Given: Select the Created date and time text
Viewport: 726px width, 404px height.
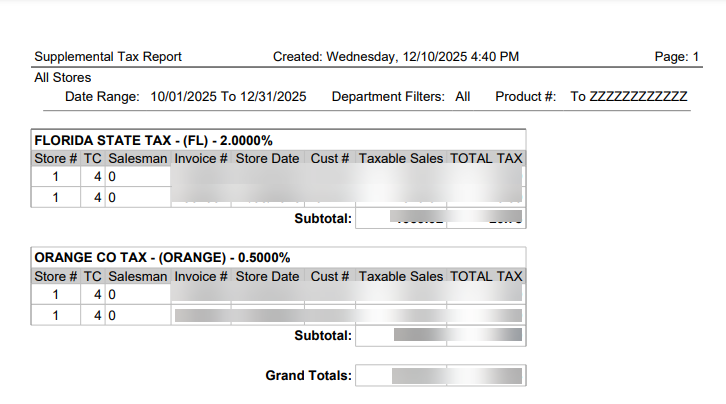Looking at the screenshot, I should (395, 57).
